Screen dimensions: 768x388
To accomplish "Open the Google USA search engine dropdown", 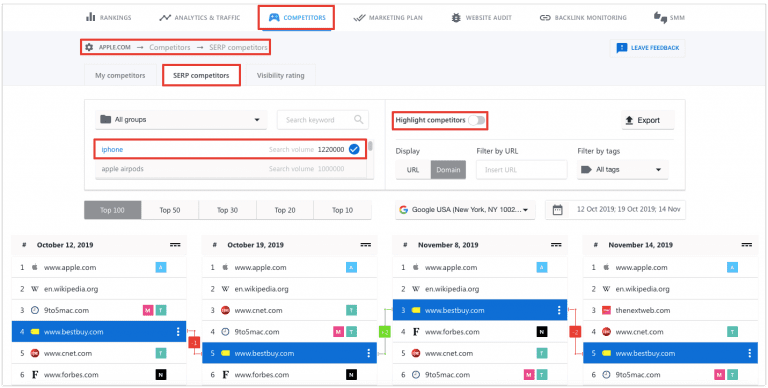I will pos(465,210).
